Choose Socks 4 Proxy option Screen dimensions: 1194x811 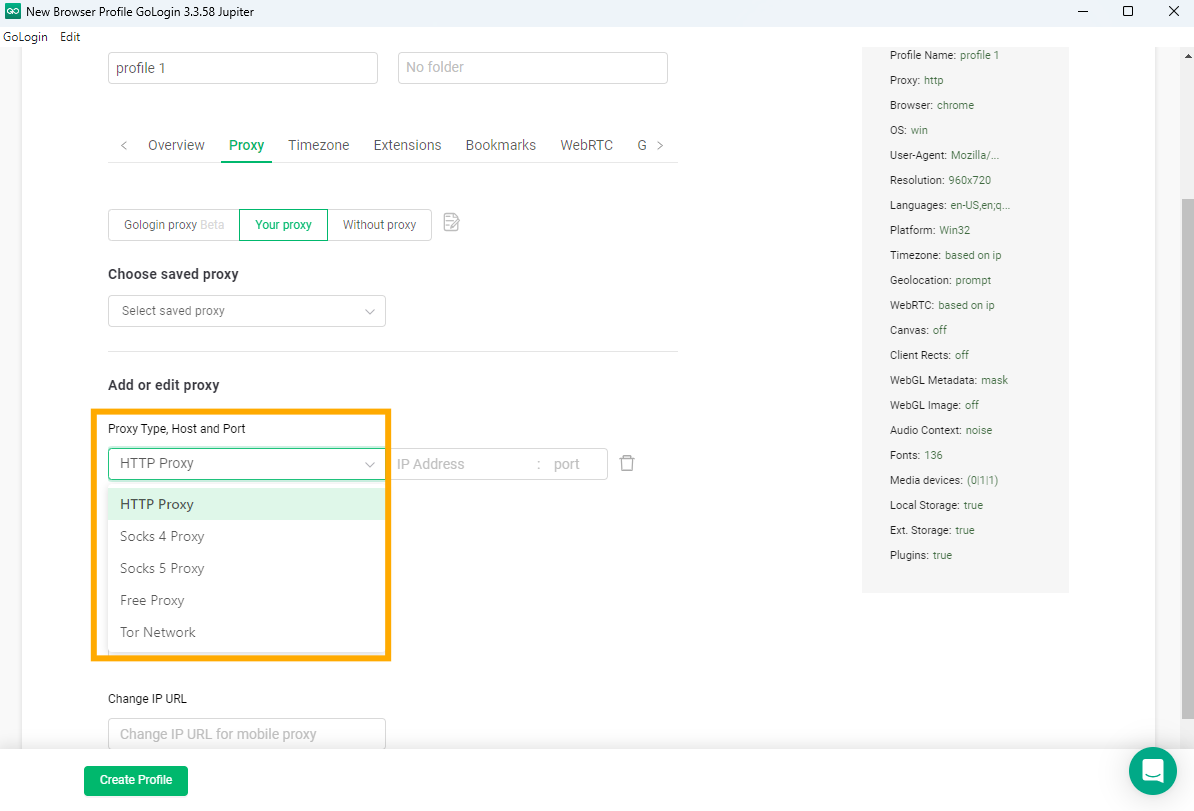247,536
